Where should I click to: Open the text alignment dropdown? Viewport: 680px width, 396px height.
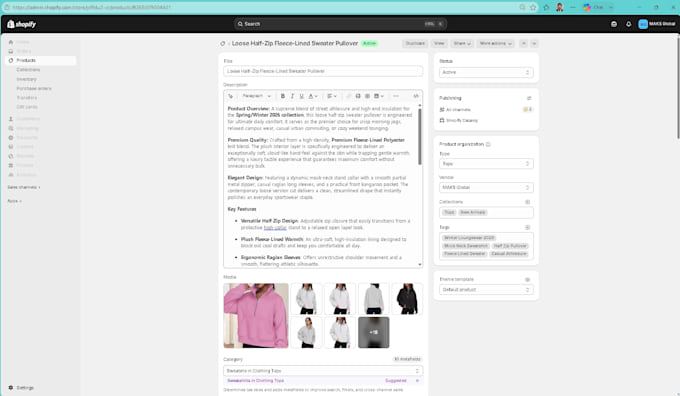coord(332,96)
